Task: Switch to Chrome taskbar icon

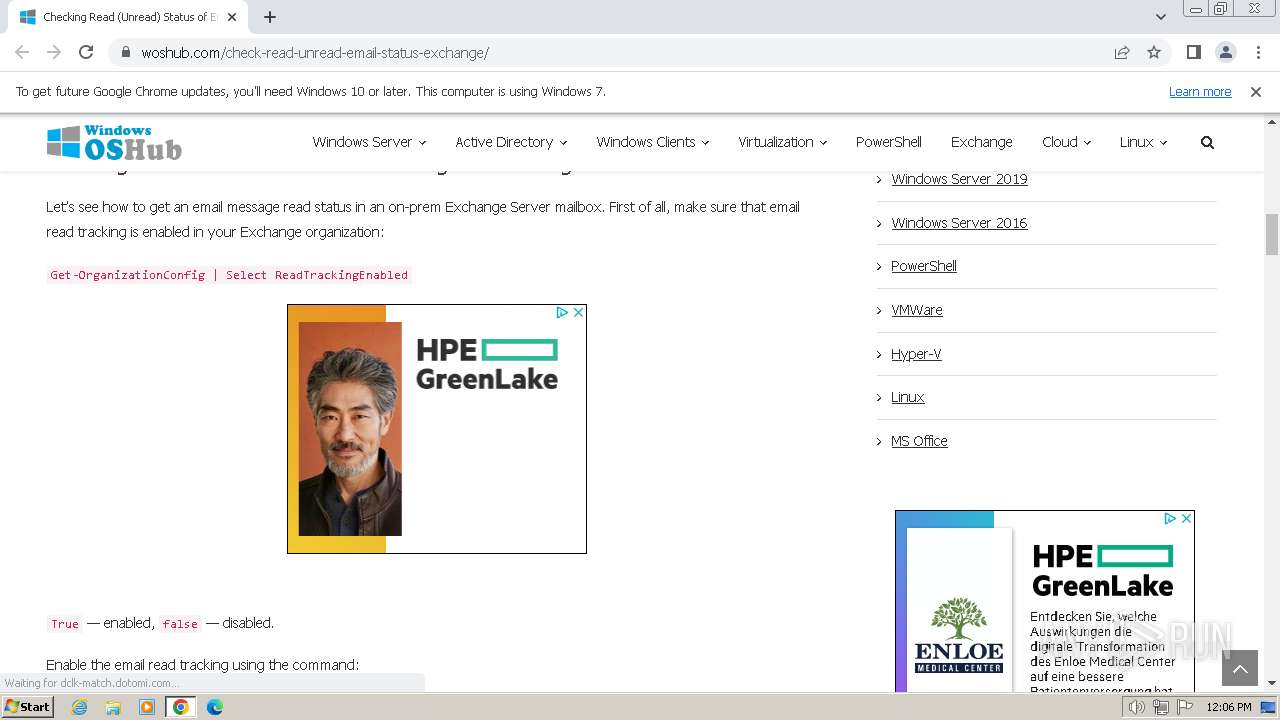Action: pyautogui.click(x=181, y=707)
